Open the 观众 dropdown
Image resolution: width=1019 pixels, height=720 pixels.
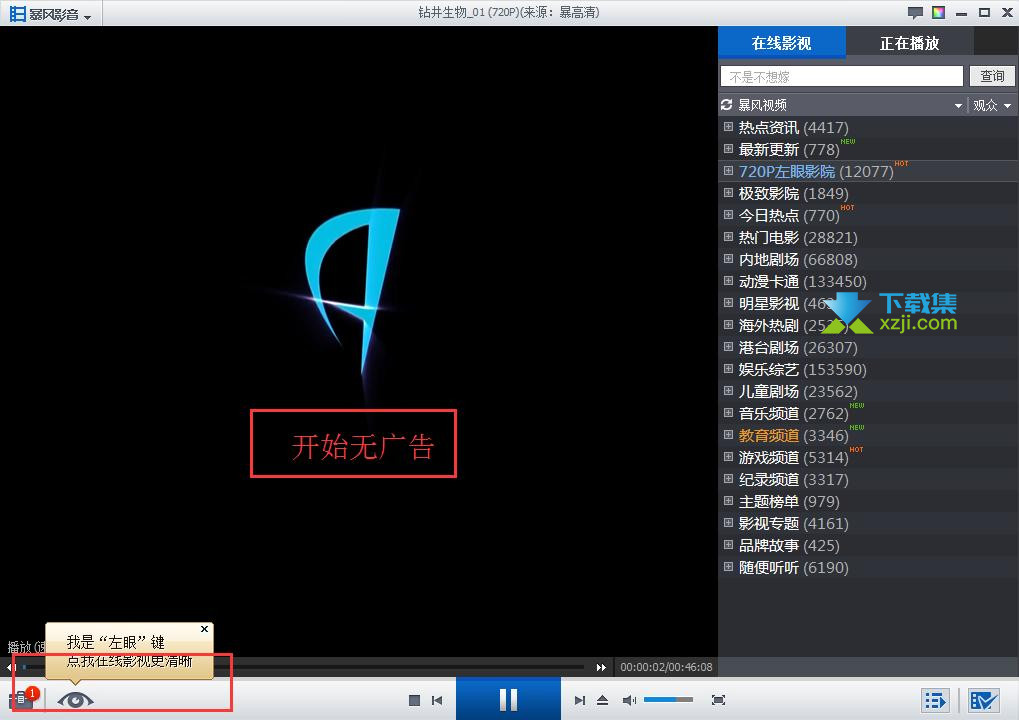tap(992, 105)
